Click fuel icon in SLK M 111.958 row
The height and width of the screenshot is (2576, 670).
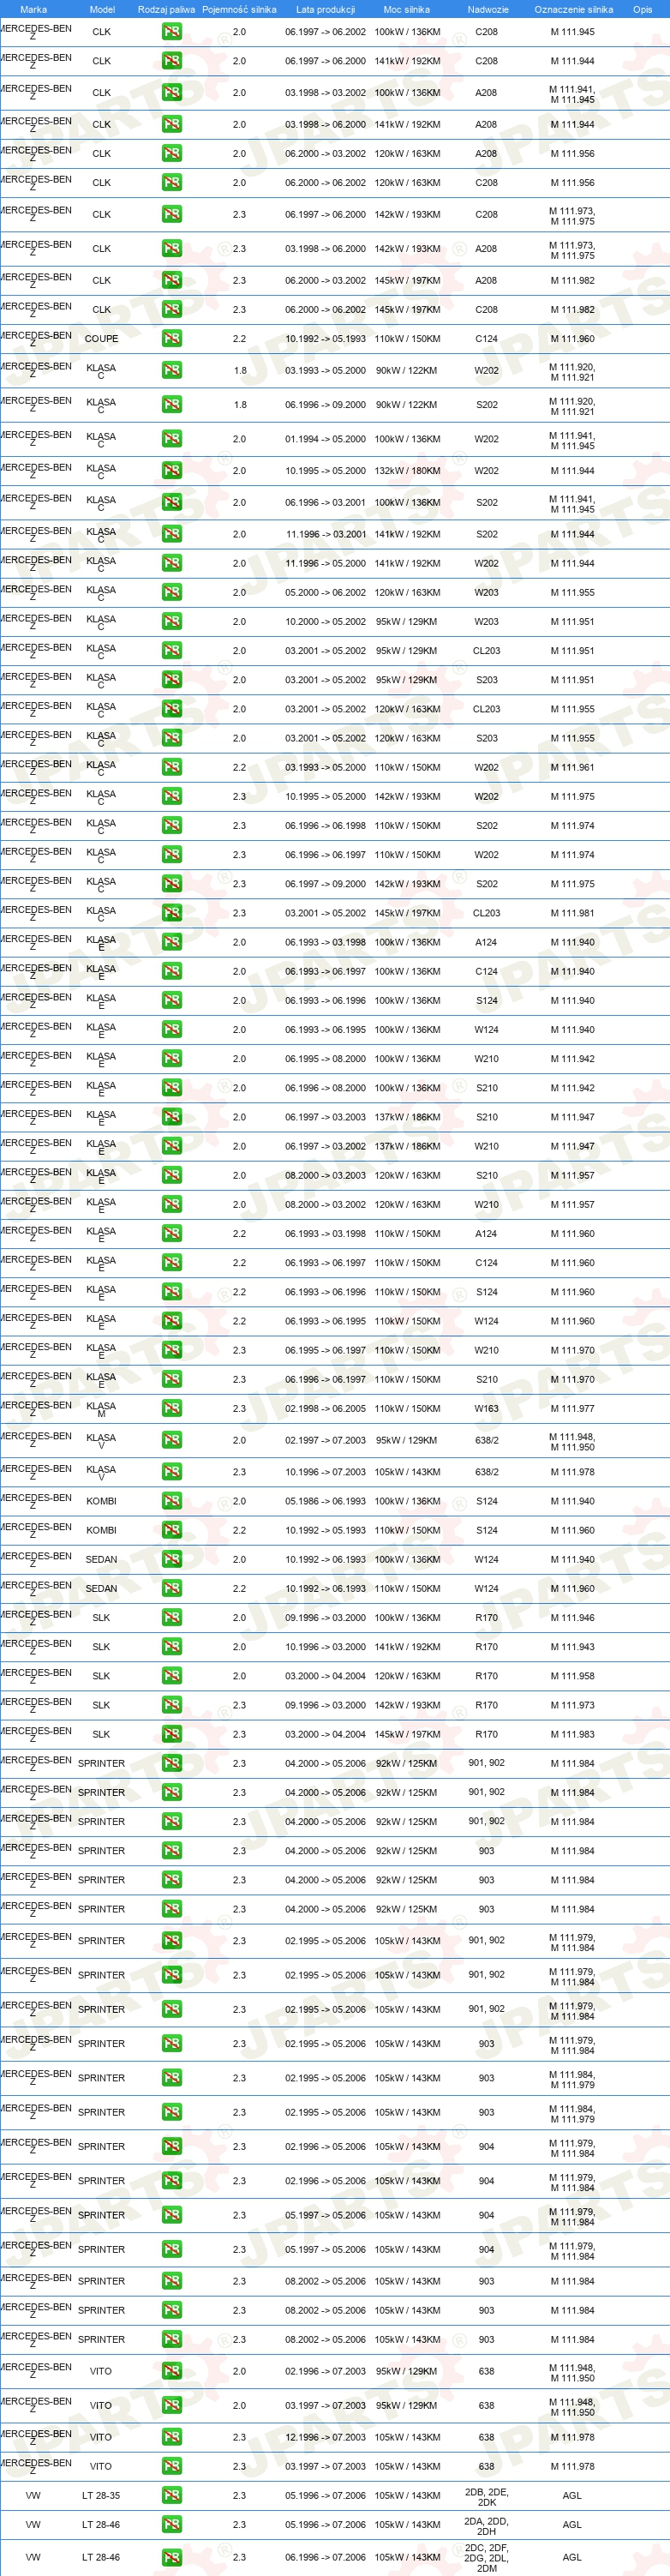coord(172,1675)
